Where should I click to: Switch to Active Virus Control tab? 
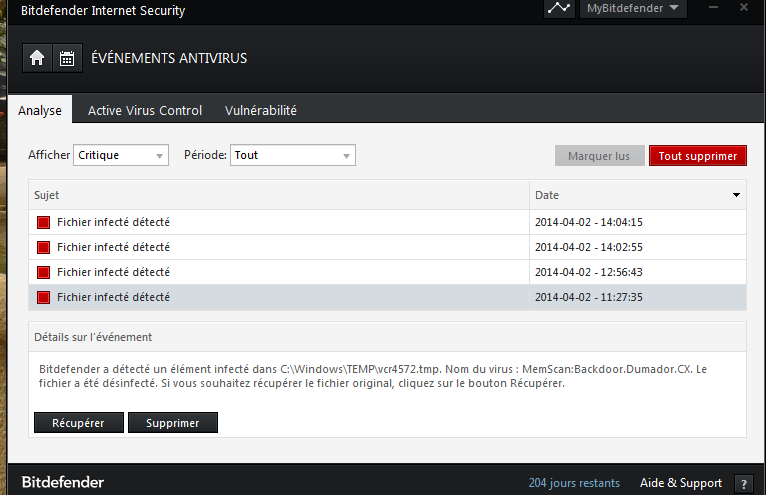point(145,110)
